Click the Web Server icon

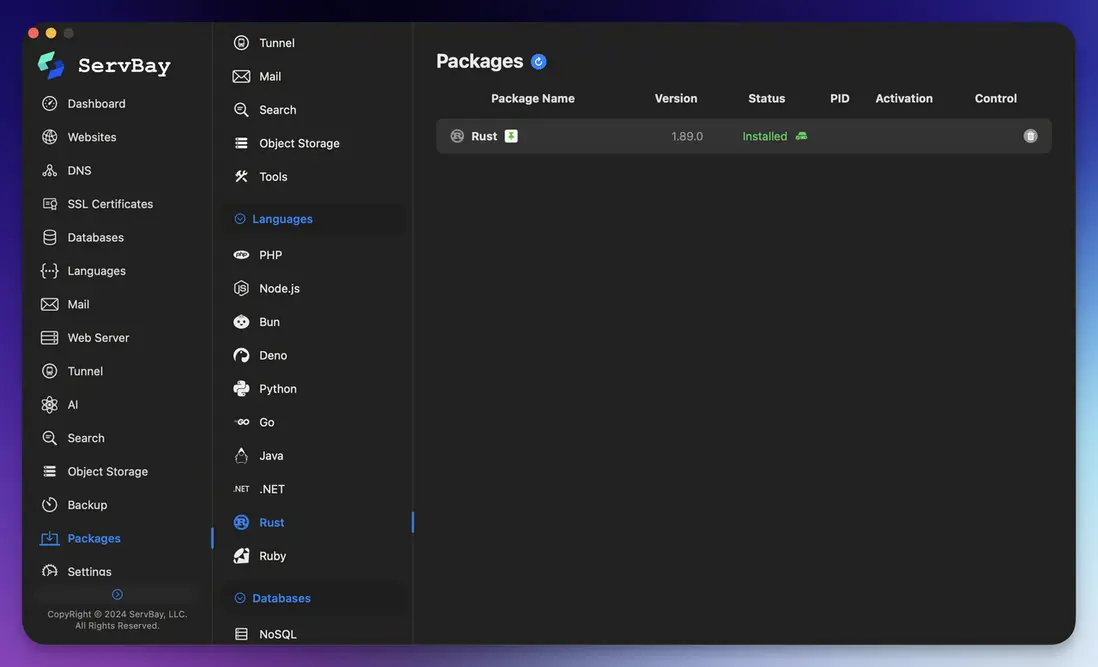pyautogui.click(x=50, y=338)
